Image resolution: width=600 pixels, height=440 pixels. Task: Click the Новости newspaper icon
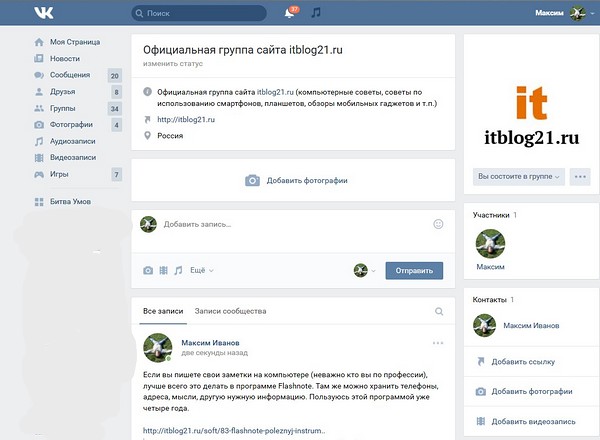coord(39,59)
